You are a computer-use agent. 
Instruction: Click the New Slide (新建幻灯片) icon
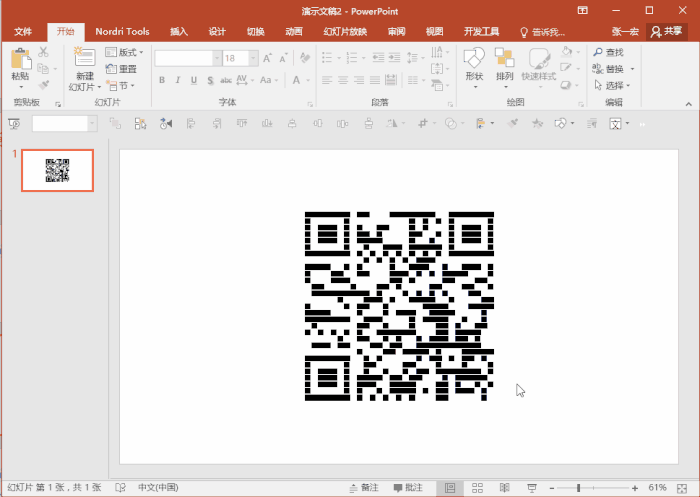(x=84, y=58)
